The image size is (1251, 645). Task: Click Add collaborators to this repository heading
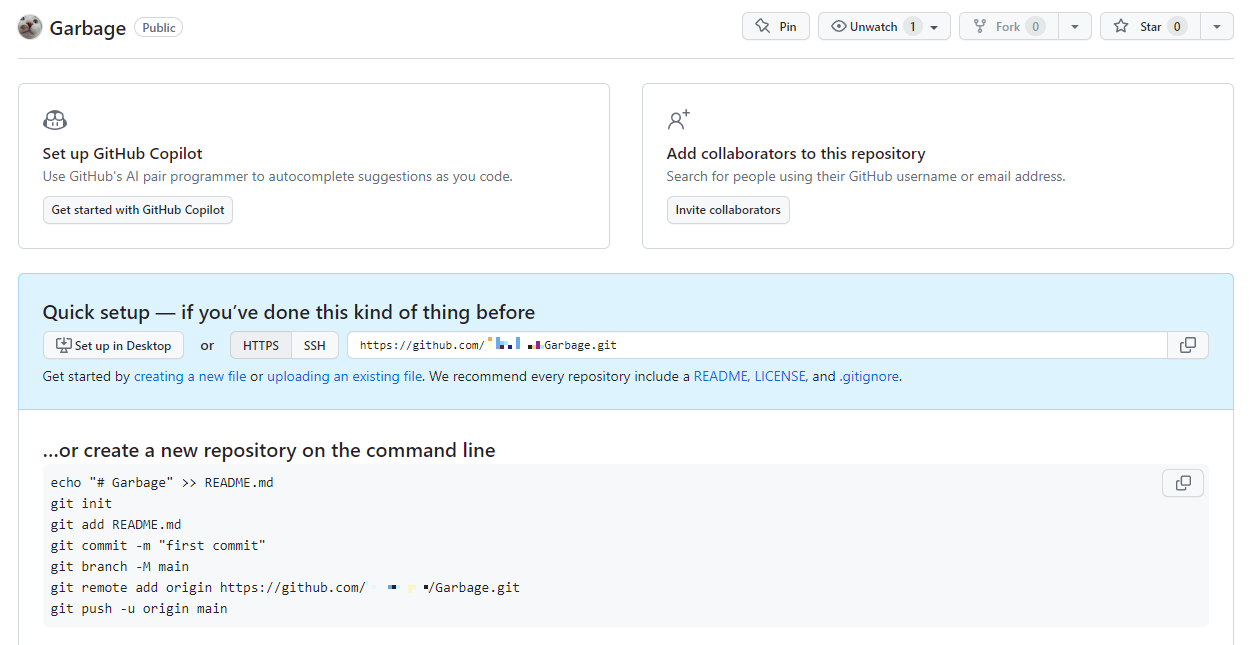pyautogui.click(x=796, y=154)
